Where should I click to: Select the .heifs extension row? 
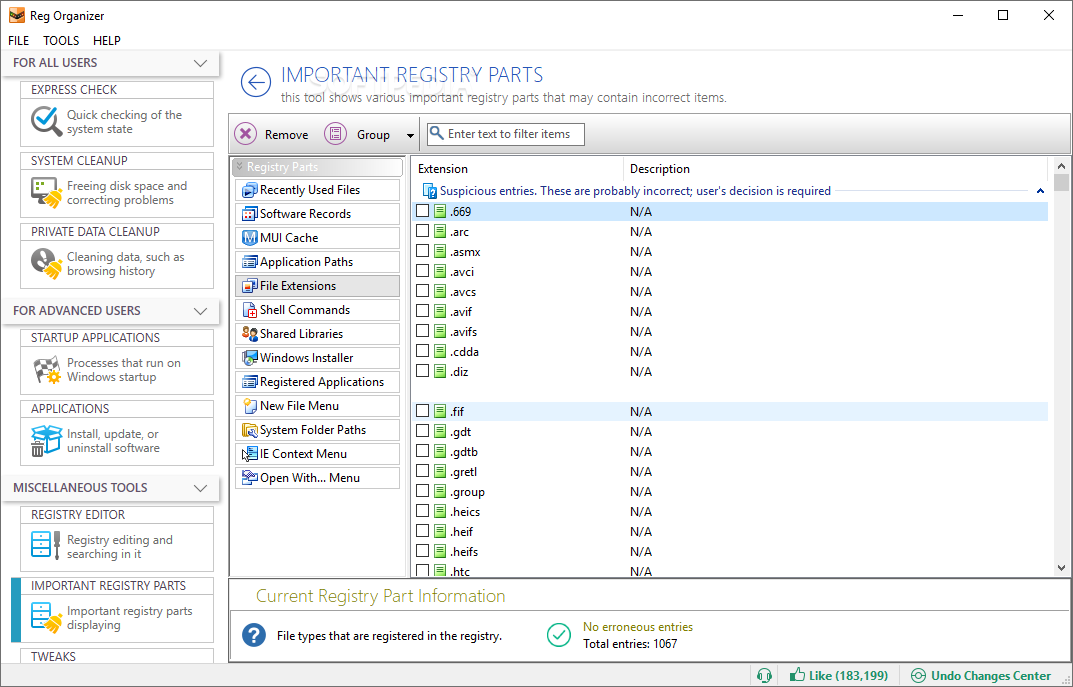(x=729, y=552)
